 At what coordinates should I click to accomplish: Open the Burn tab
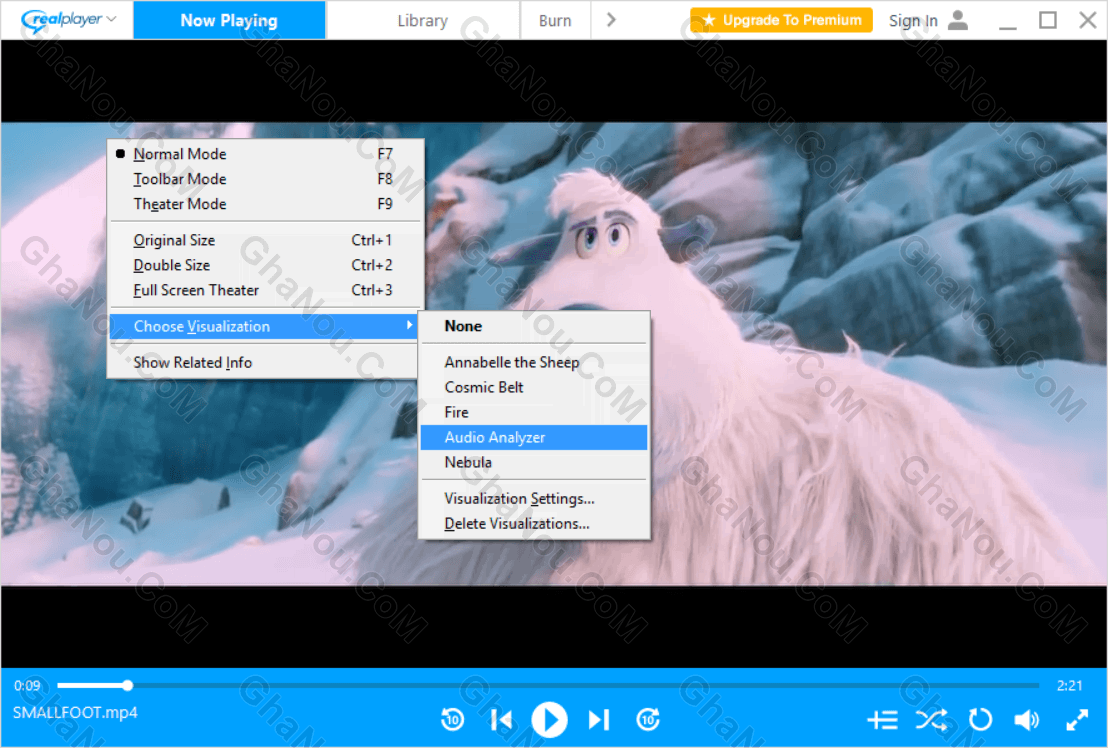click(555, 20)
